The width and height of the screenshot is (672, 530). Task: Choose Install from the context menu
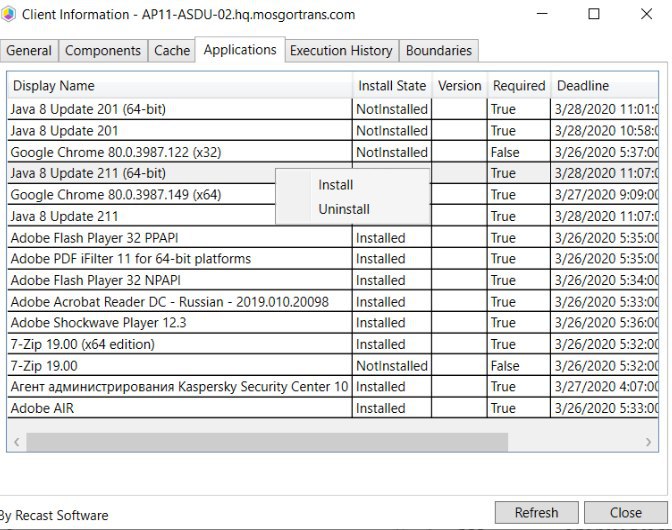pos(336,185)
